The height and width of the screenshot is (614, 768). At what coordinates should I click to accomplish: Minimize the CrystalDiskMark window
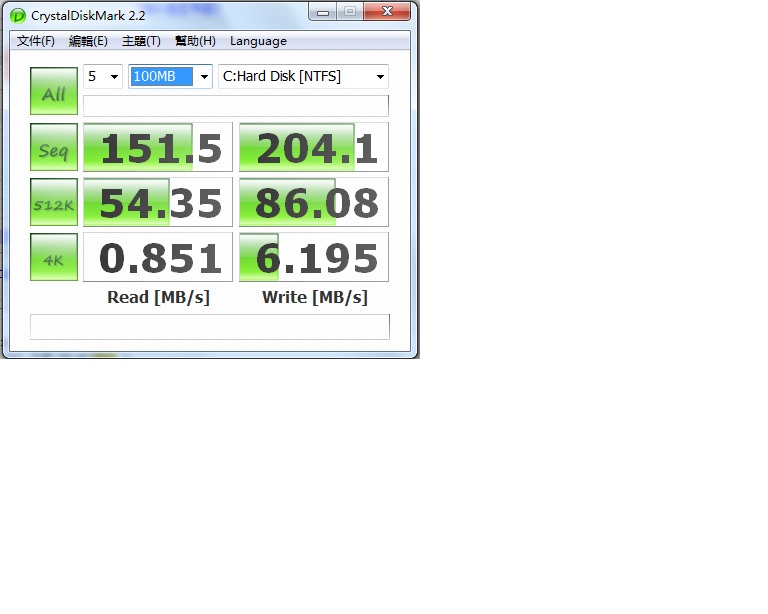(322, 12)
